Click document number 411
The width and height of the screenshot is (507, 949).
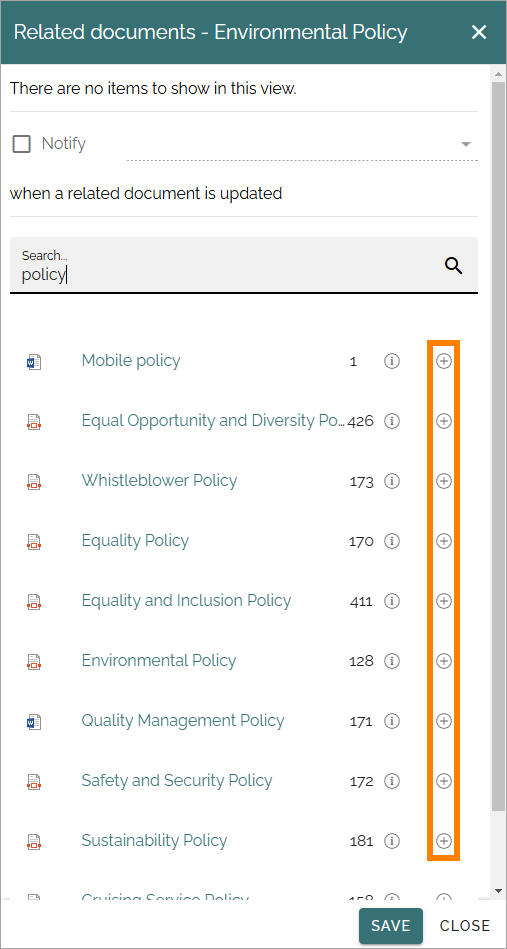pyautogui.click(x=361, y=602)
